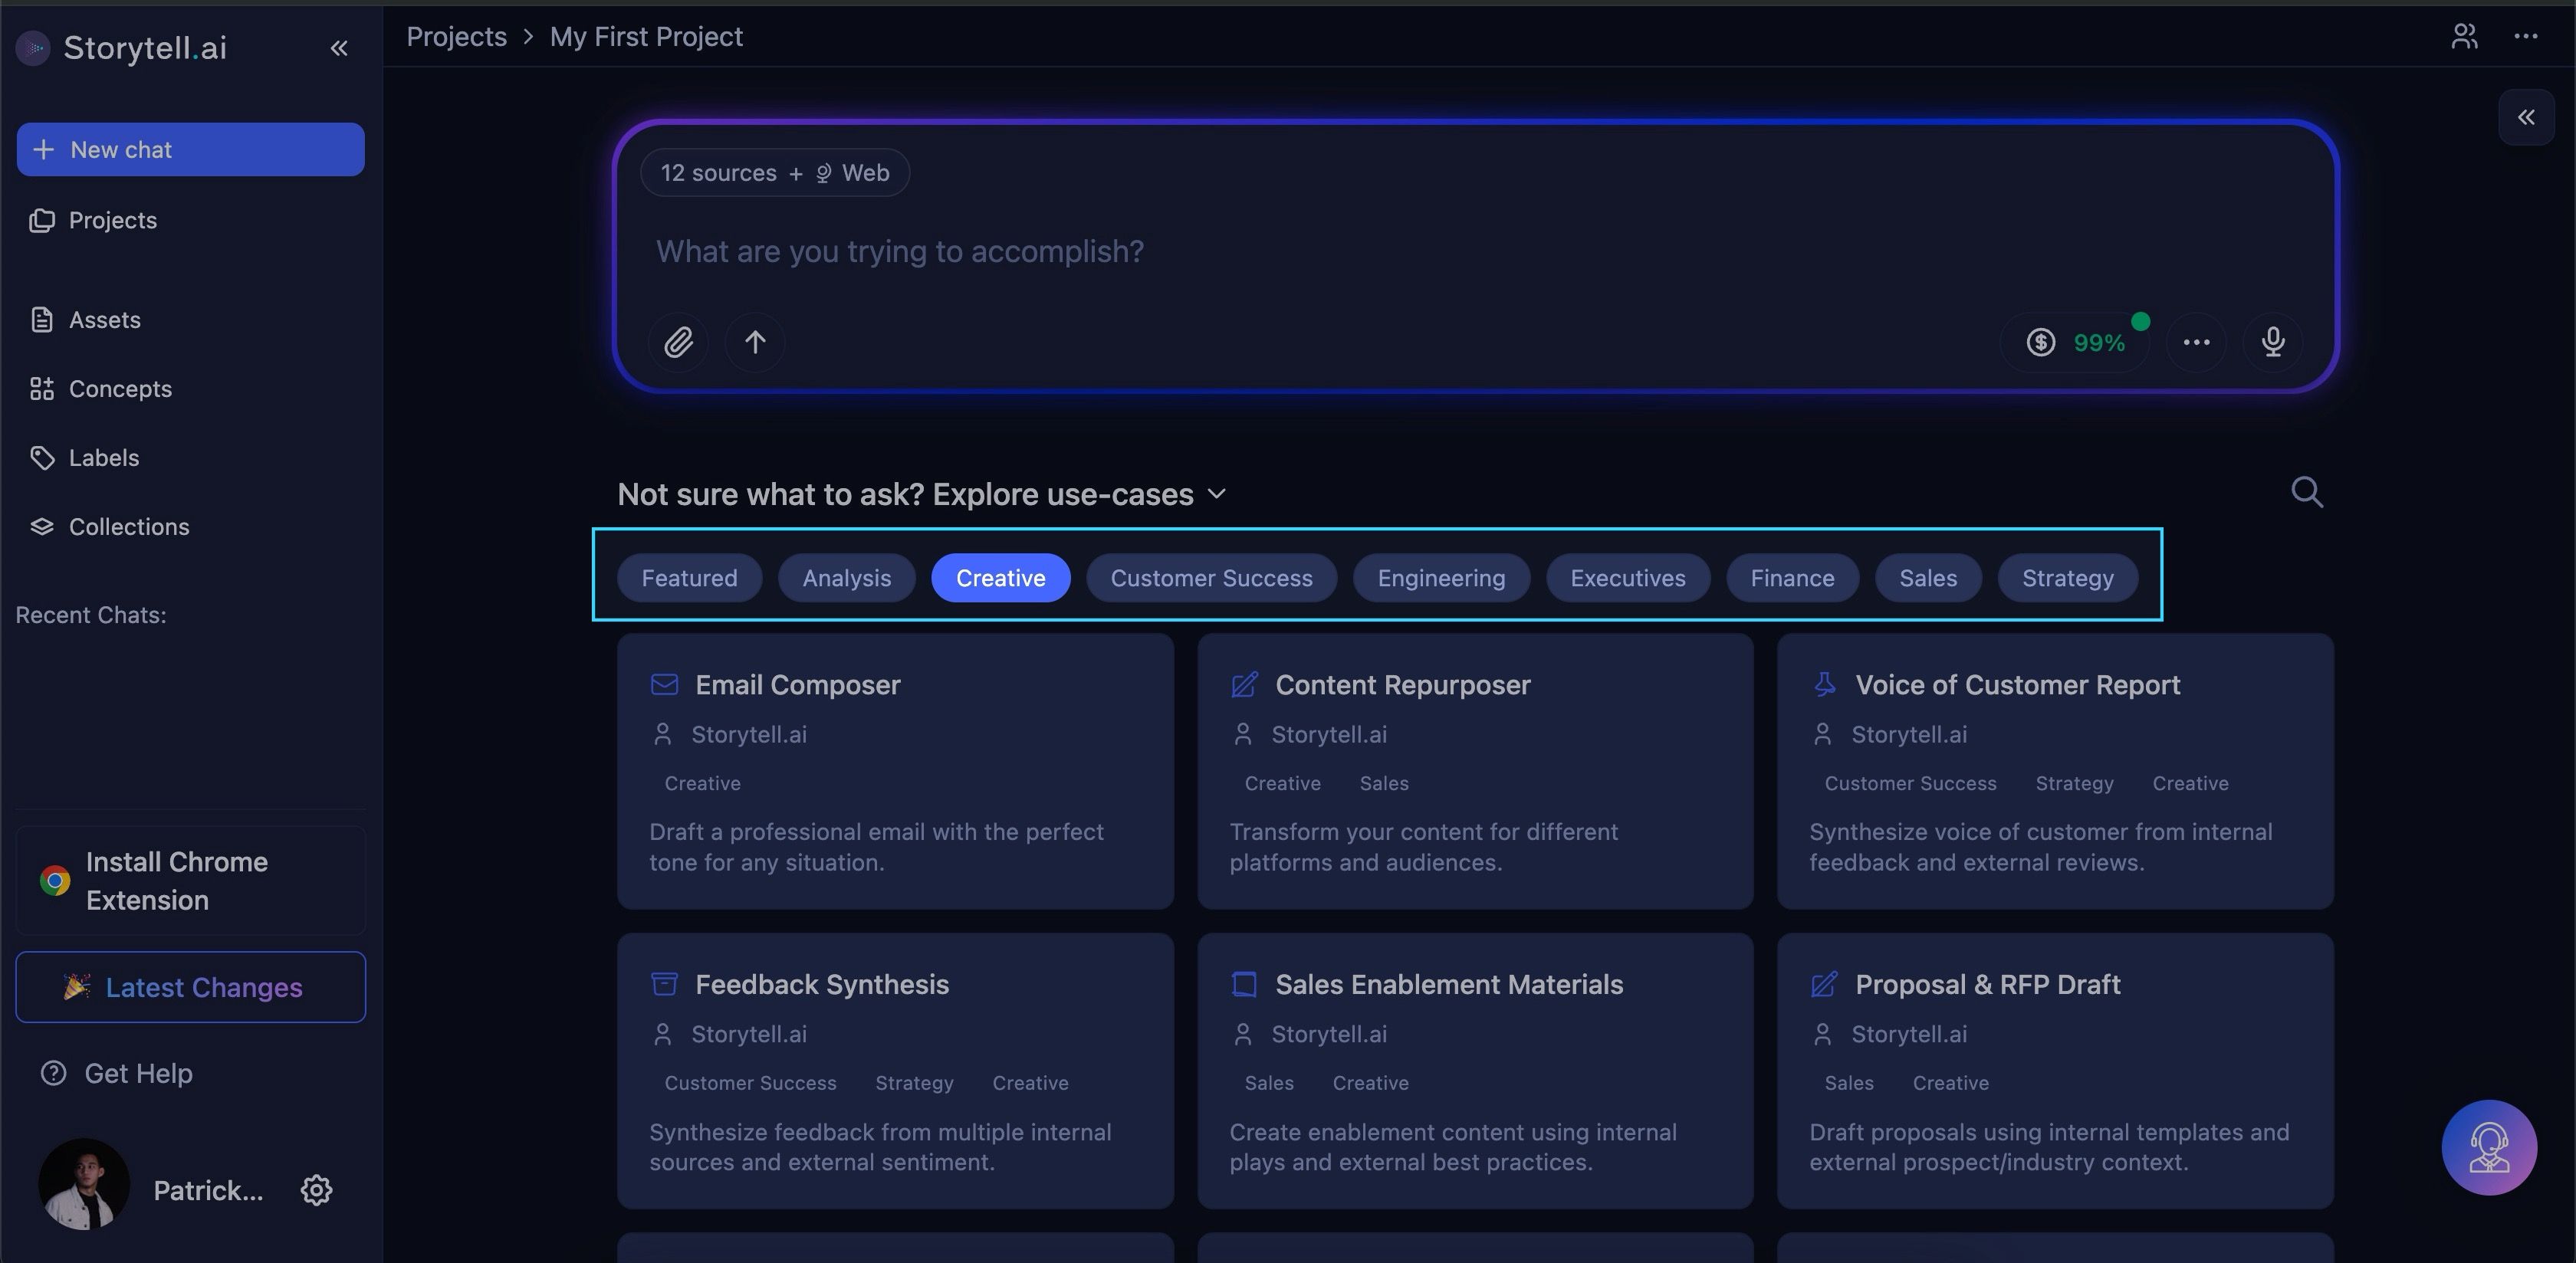Open the prompt options three-dot icon
This screenshot has width=2576, height=1263.
pyautogui.click(x=2196, y=342)
